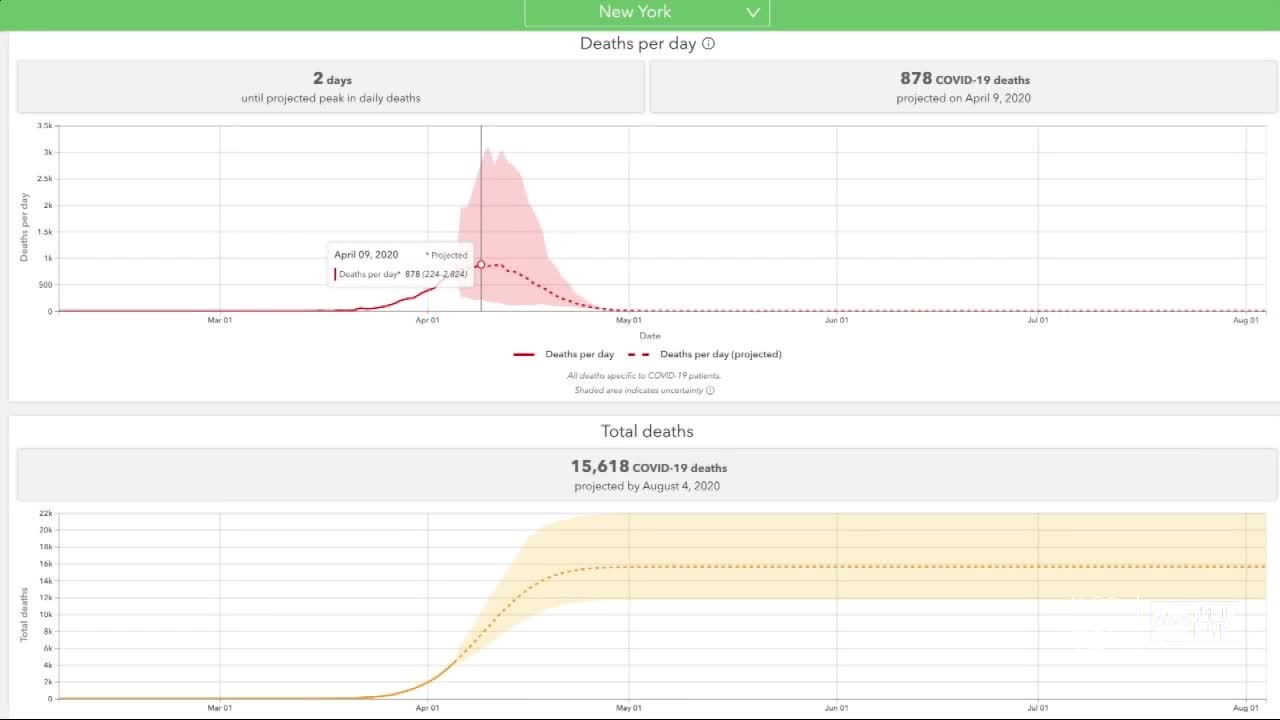Click the info icon beside Deaths per day title
The image size is (1280, 720).
coord(708,44)
